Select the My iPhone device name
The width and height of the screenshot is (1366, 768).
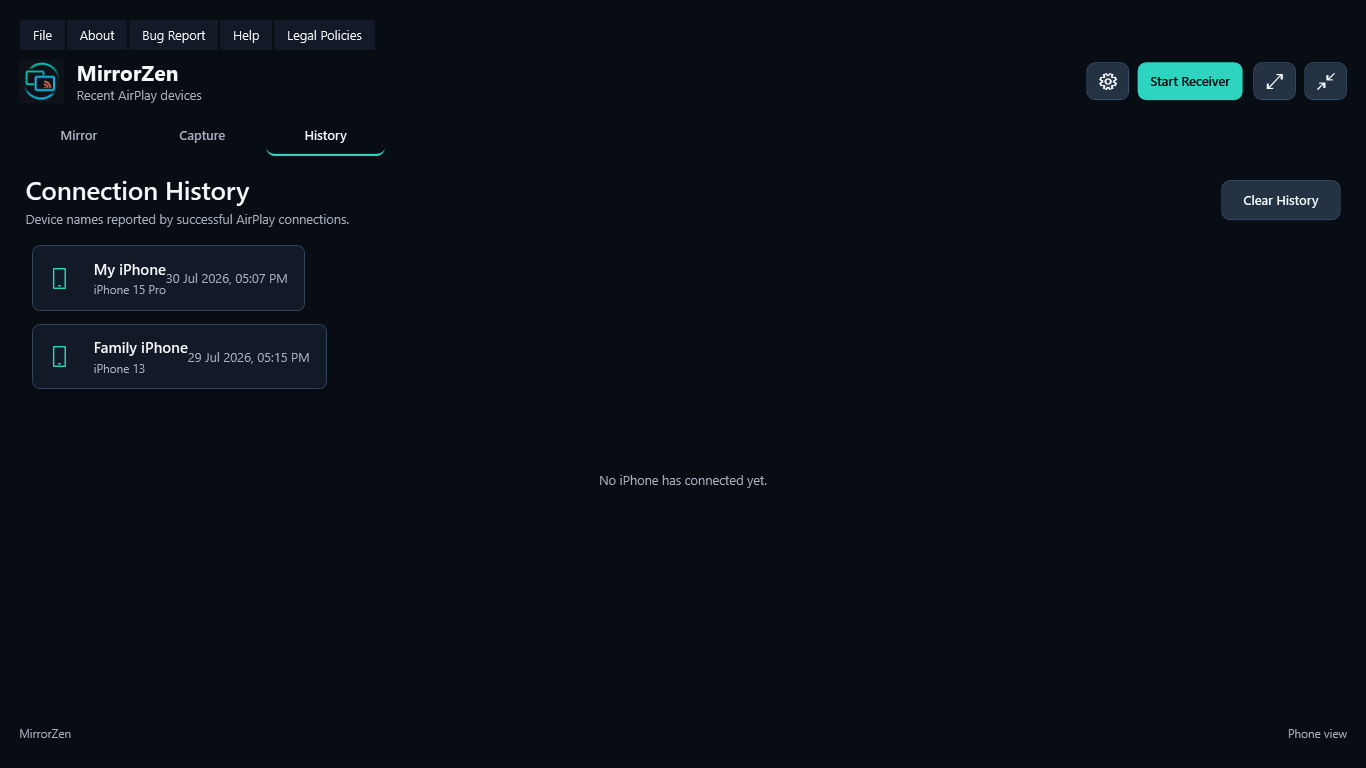130,270
